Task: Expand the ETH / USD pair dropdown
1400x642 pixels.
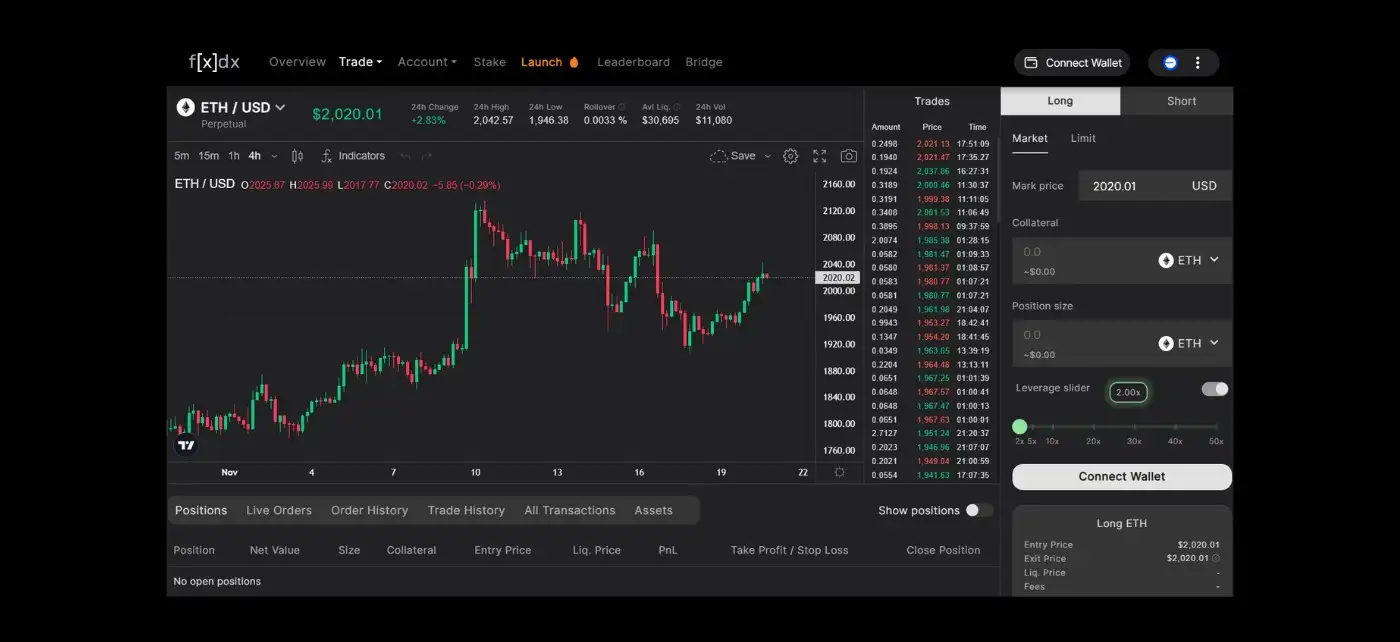Action: 280,108
